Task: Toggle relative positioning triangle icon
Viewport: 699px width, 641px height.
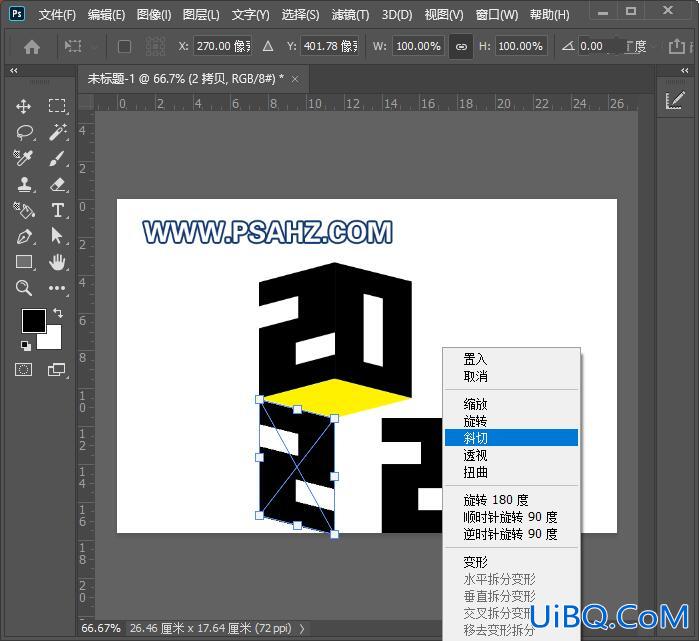Action: point(268,46)
